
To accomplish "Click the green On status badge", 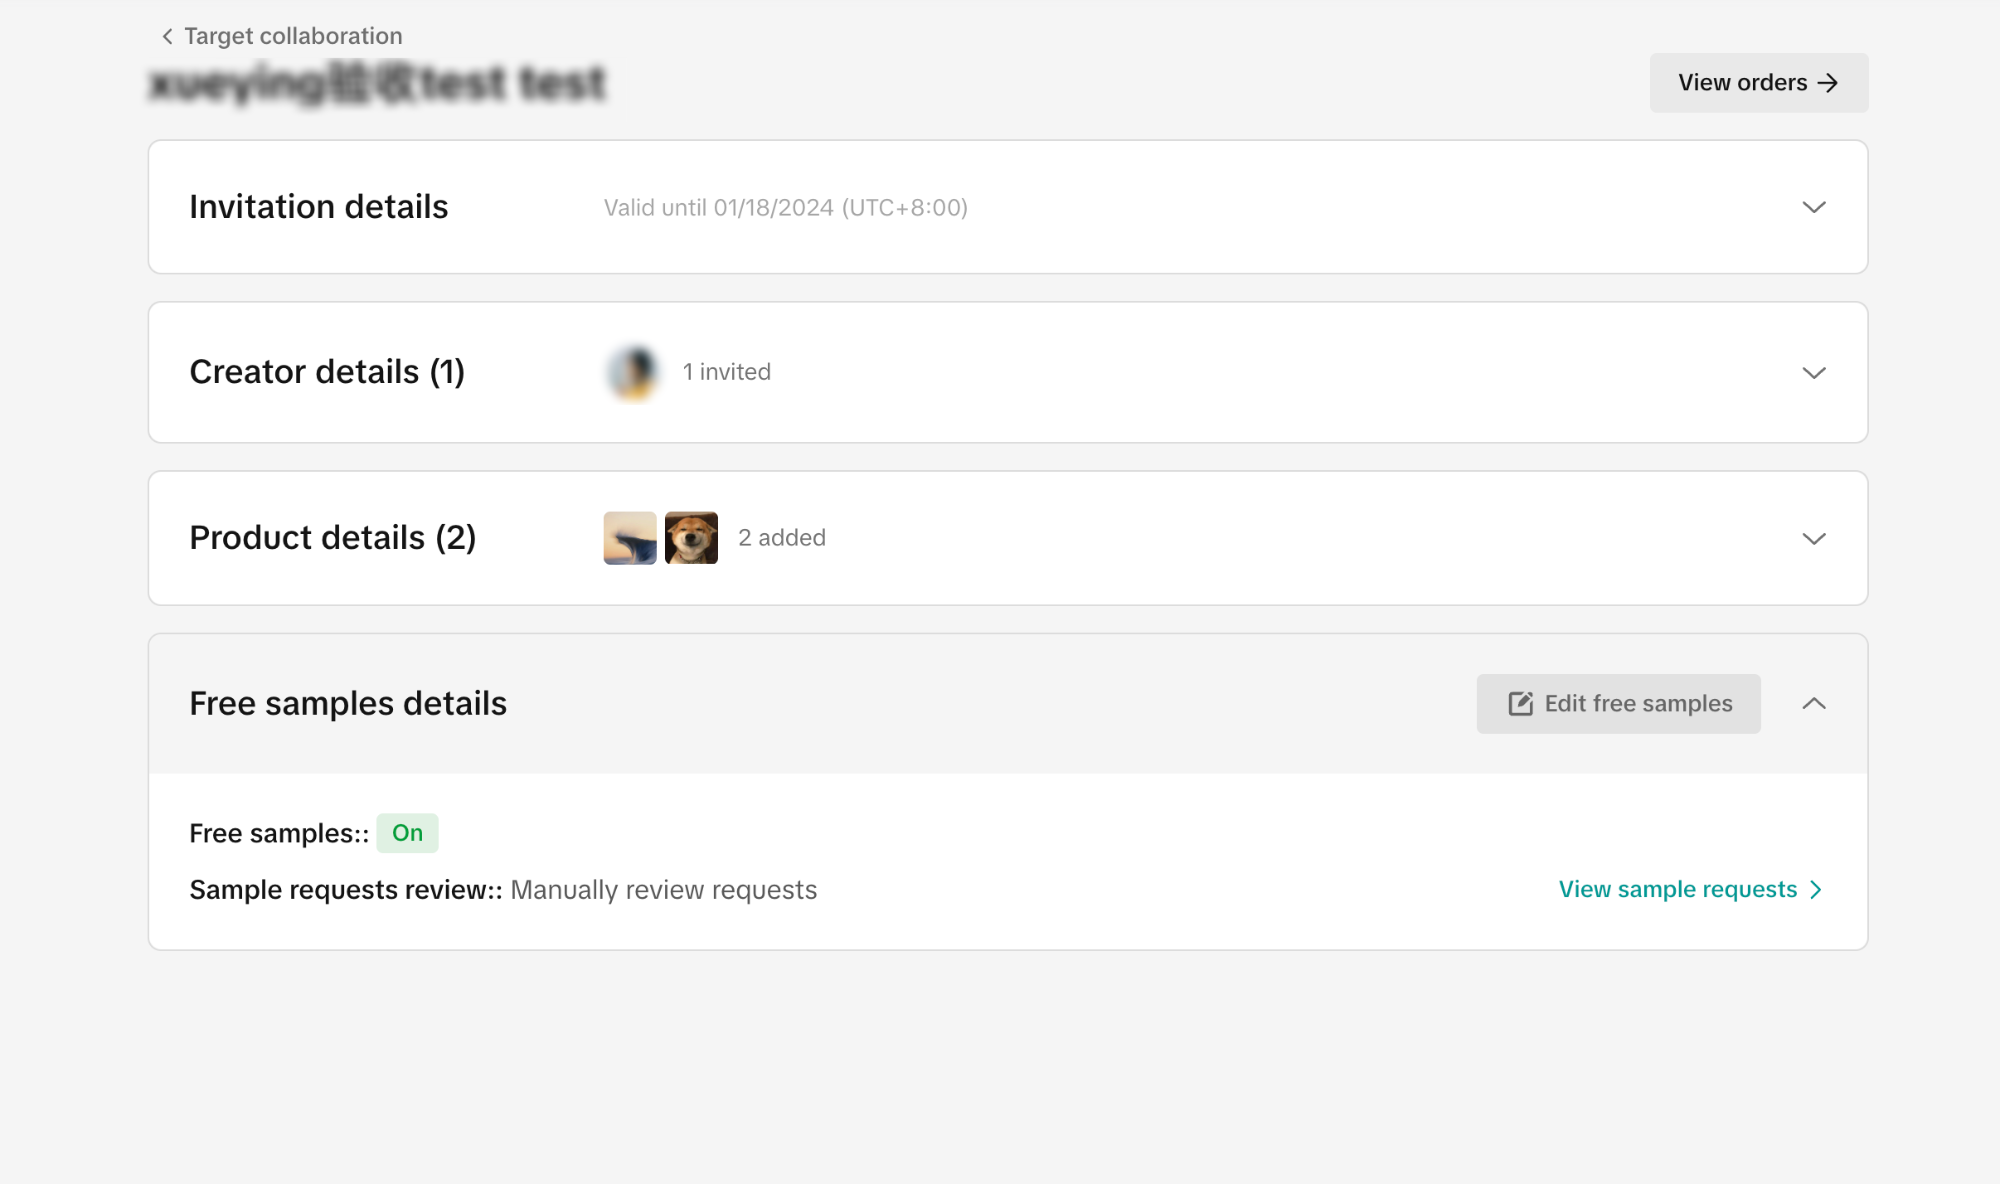I will pyautogui.click(x=407, y=833).
